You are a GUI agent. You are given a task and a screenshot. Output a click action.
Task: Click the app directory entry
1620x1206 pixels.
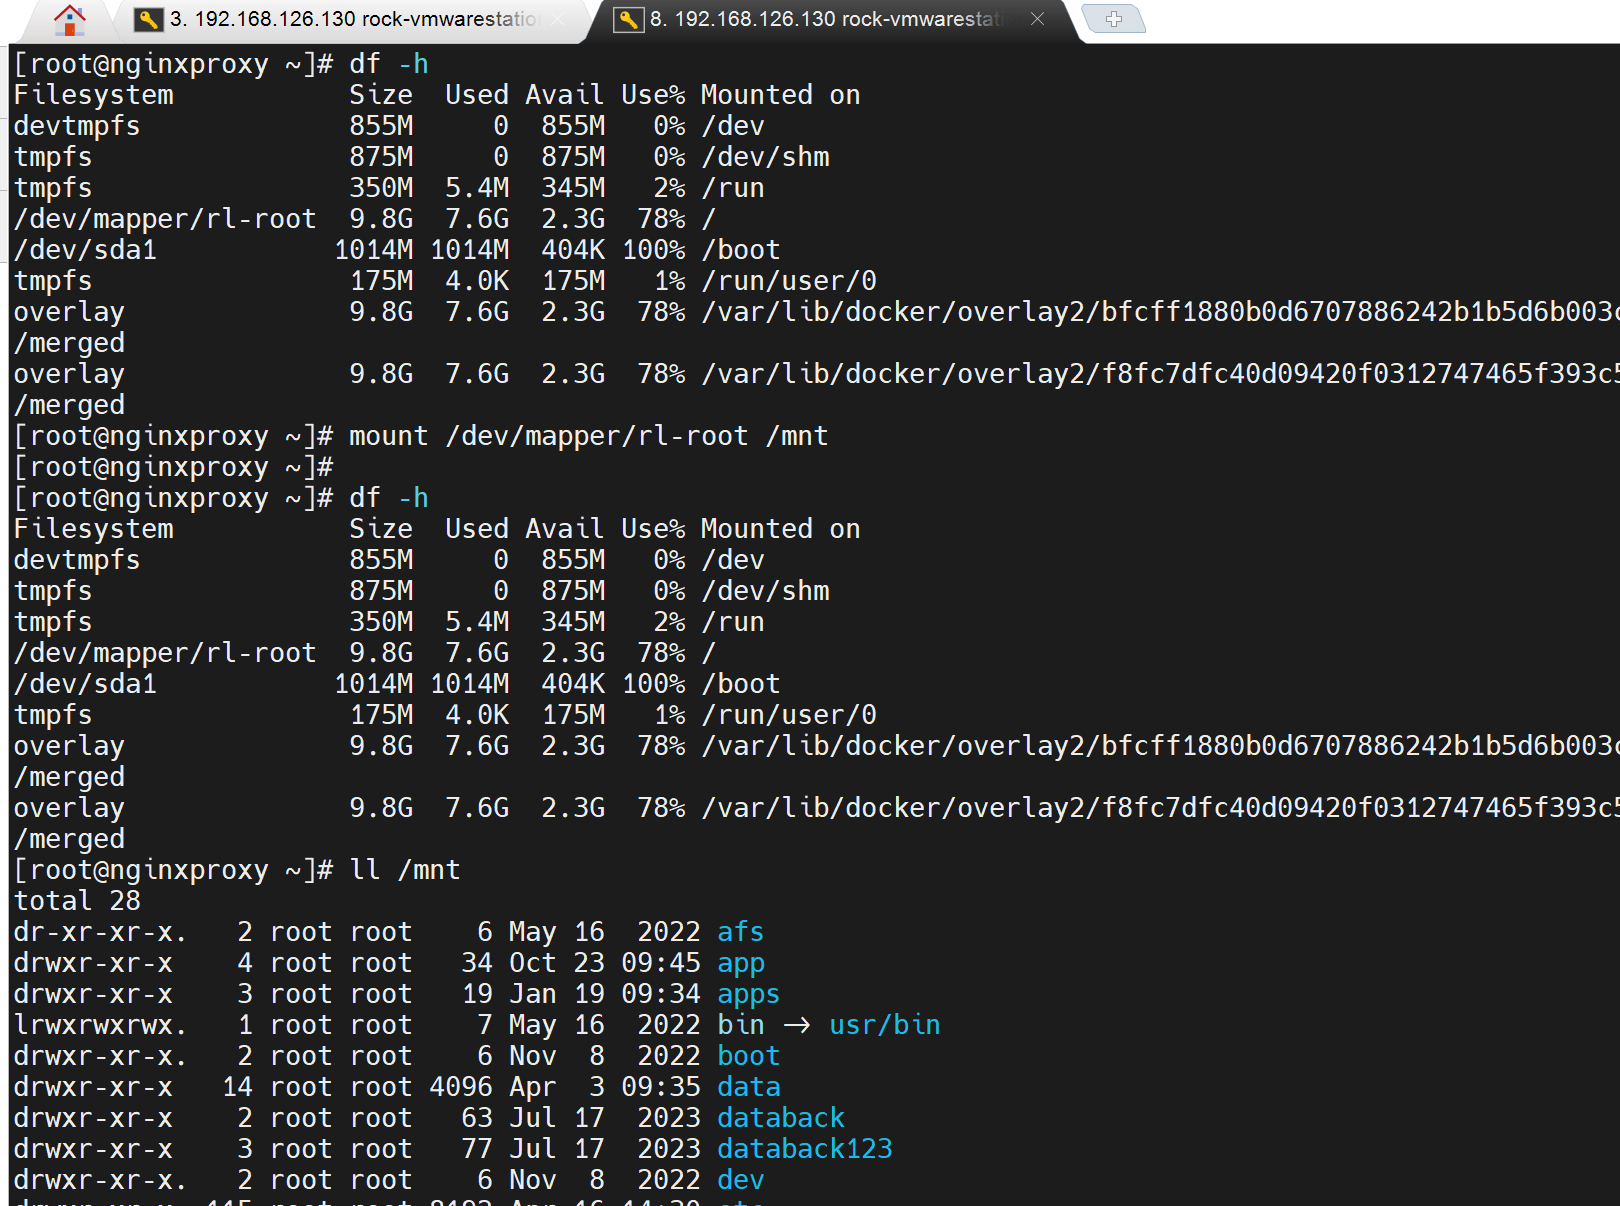(740, 963)
